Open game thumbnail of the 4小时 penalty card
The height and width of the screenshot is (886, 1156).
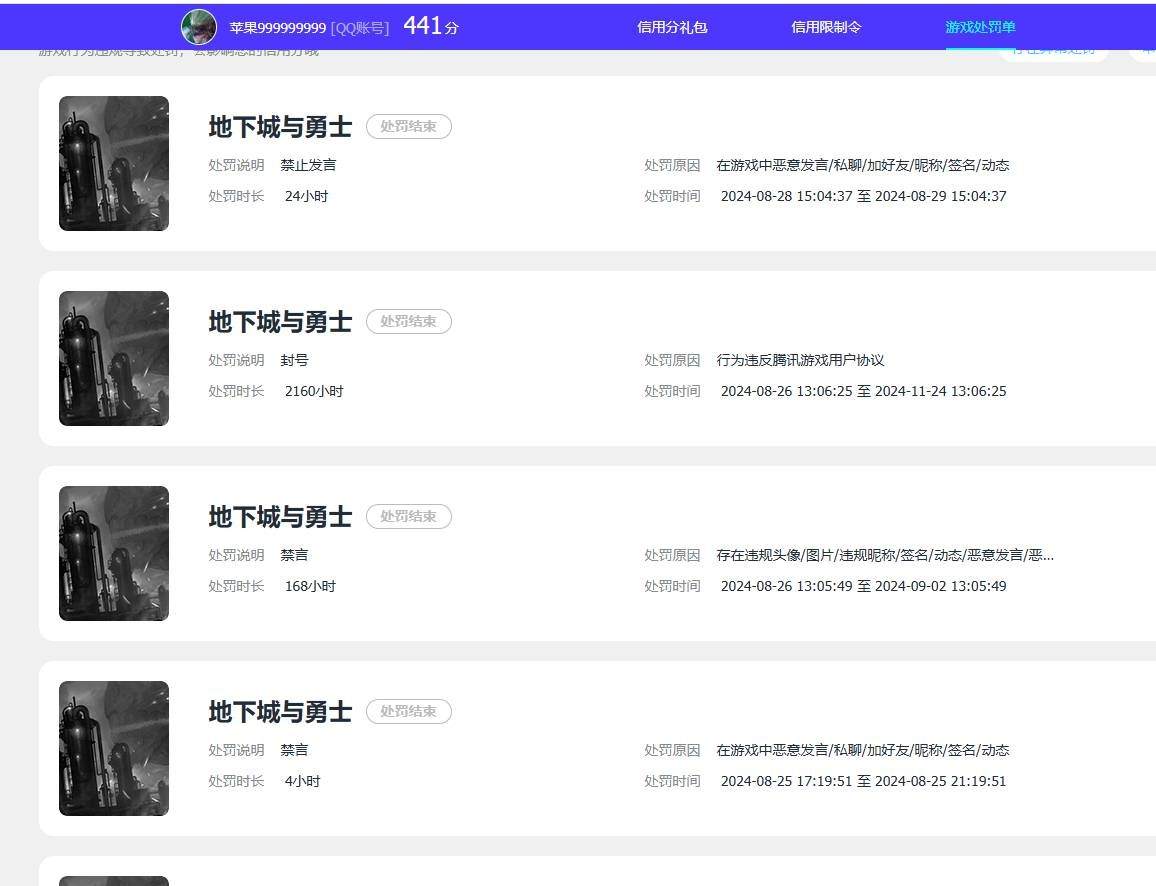pyautogui.click(x=114, y=748)
